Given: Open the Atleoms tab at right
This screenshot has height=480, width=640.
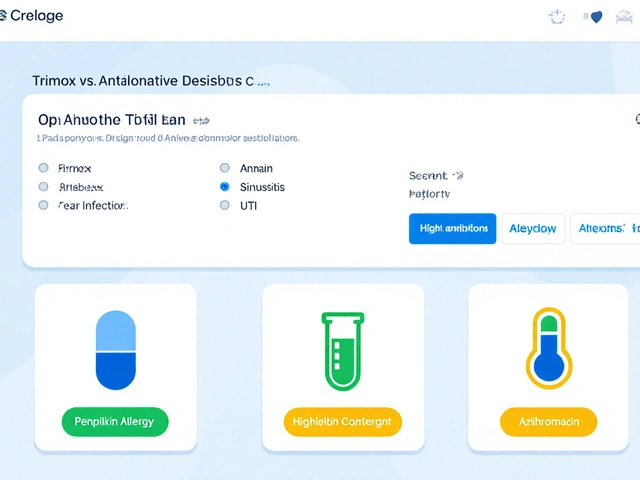Looking at the screenshot, I should point(606,228).
